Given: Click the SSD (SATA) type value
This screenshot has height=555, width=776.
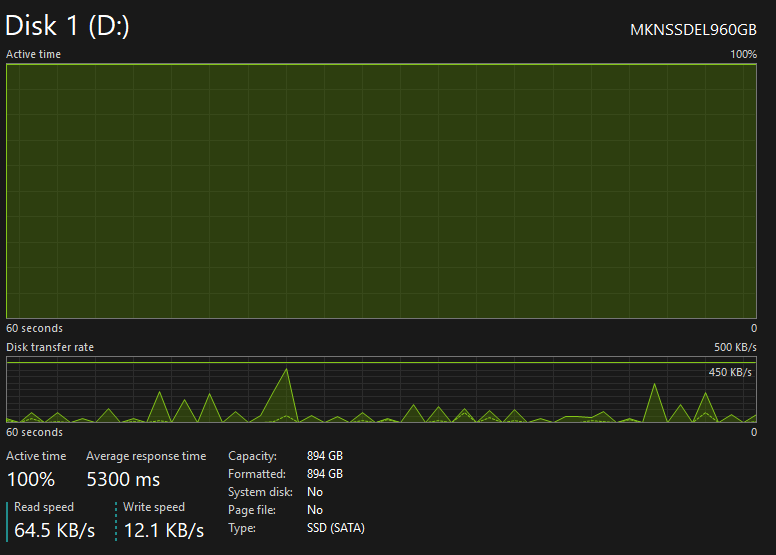Looking at the screenshot, I should pyautogui.click(x=336, y=528).
